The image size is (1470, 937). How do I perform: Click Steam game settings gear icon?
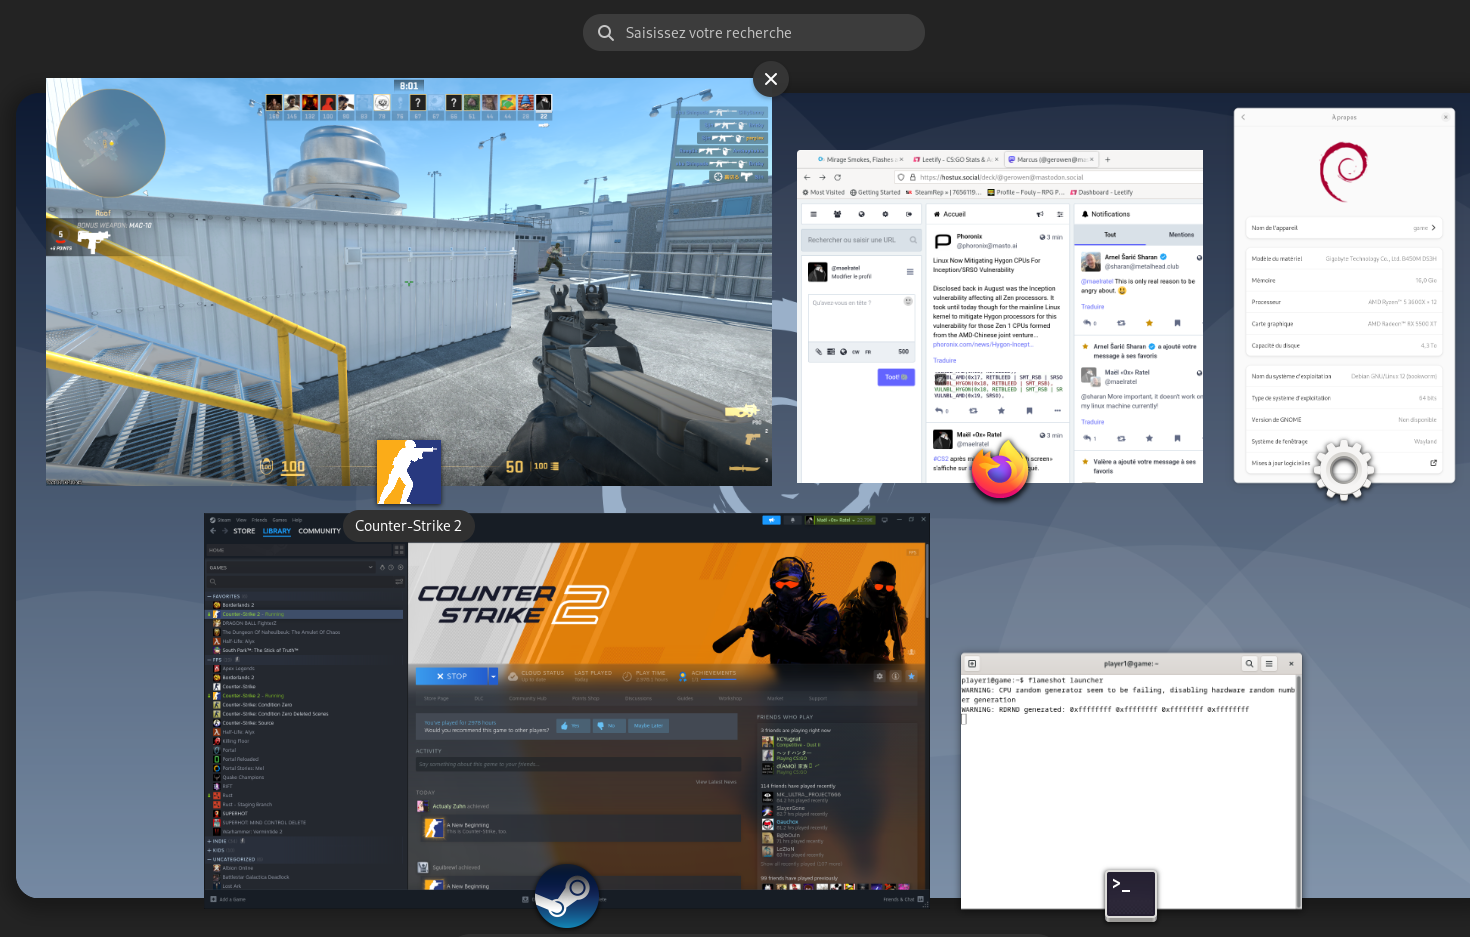pyautogui.click(x=880, y=676)
